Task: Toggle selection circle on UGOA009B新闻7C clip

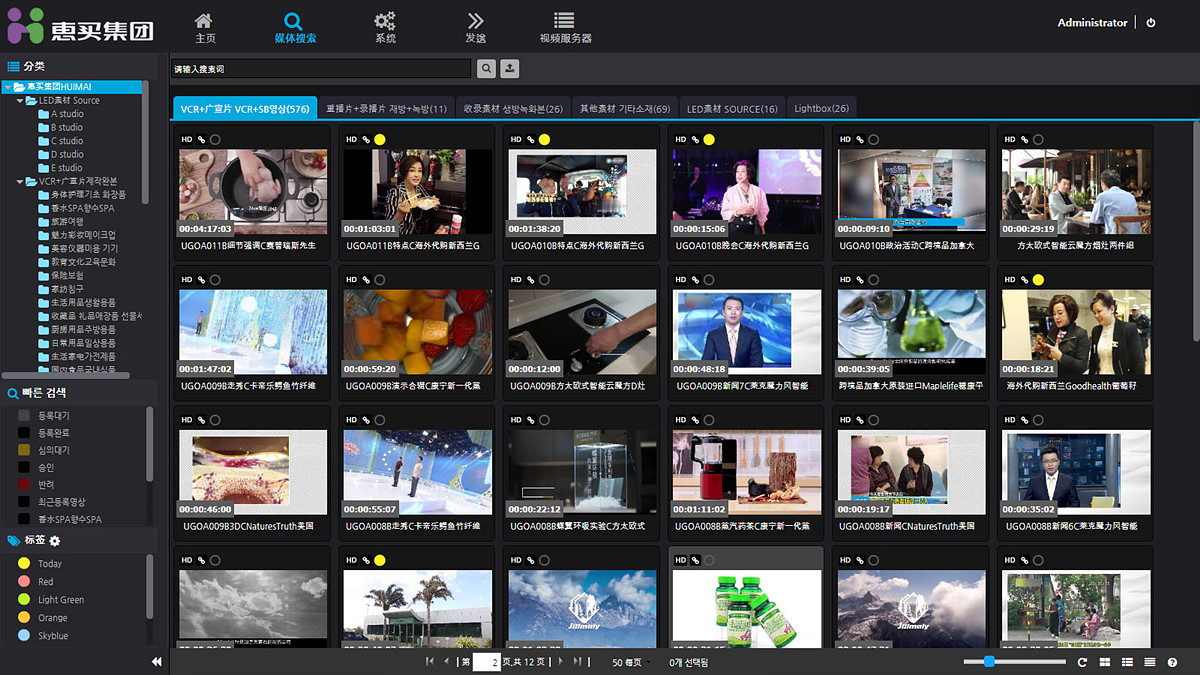Action: (709, 280)
